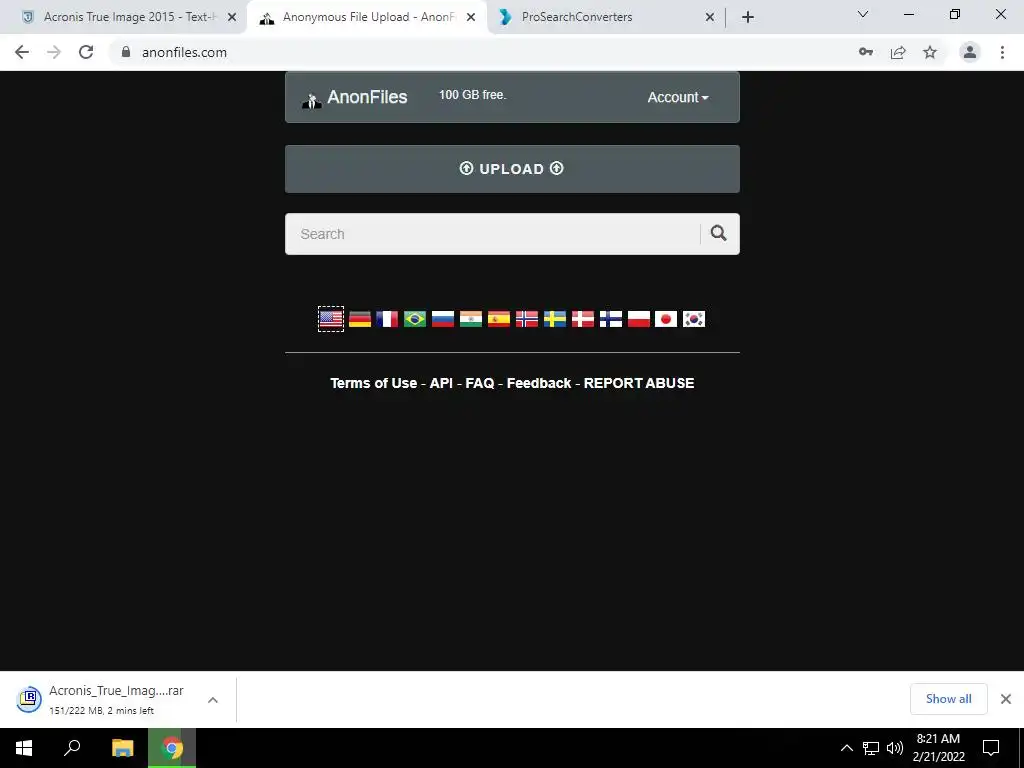Viewport: 1024px width, 768px height.
Task: Close the ProSearchConverters tab
Action: pyautogui.click(x=710, y=17)
